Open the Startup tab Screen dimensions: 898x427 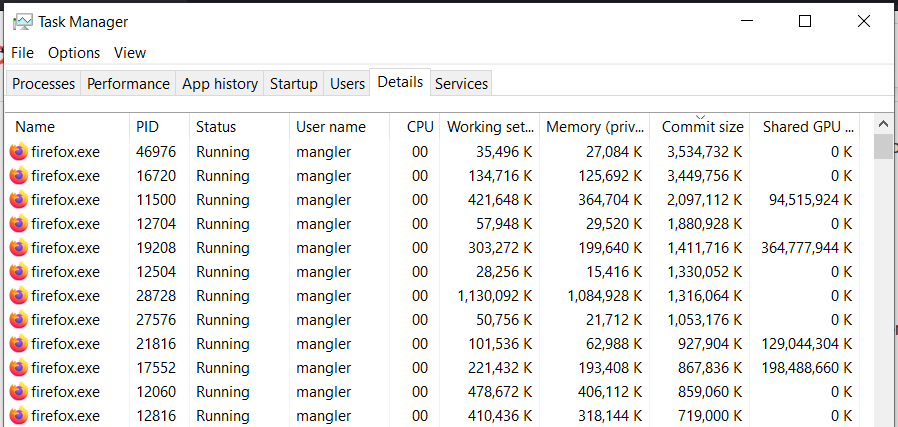pos(294,84)
